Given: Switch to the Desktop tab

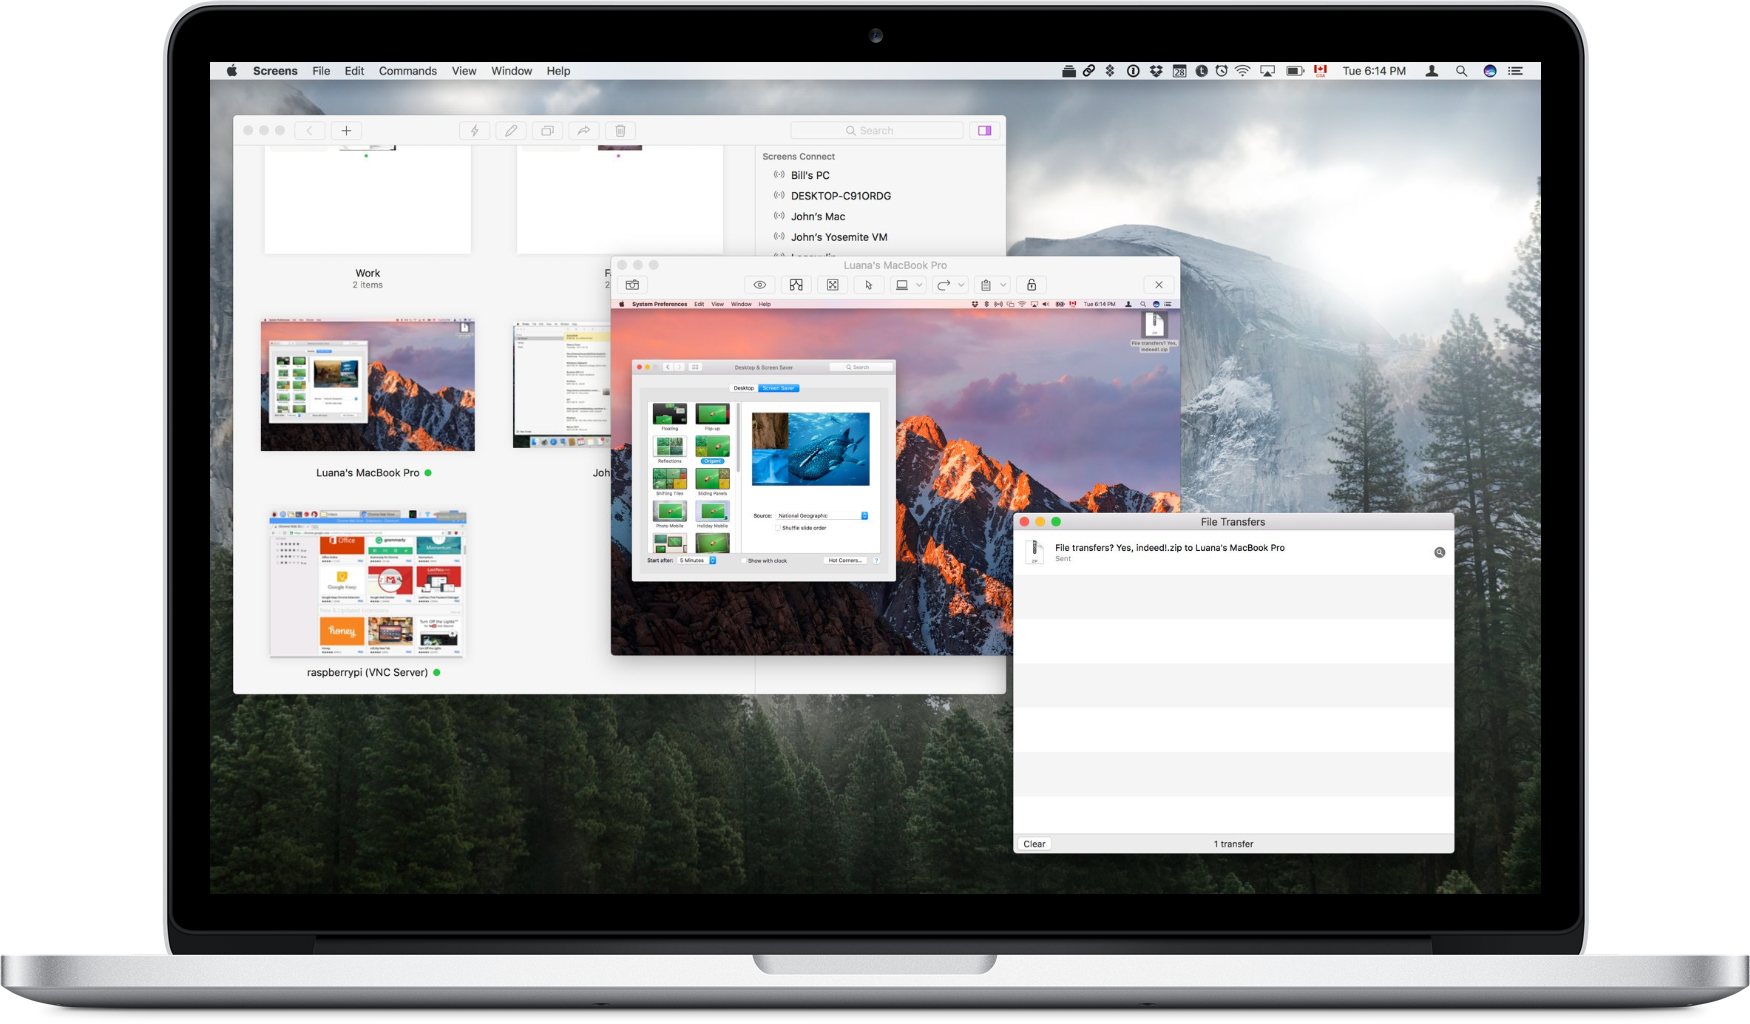Looking at the screenshot, I should pyautogui.click(x=742, y=388).
